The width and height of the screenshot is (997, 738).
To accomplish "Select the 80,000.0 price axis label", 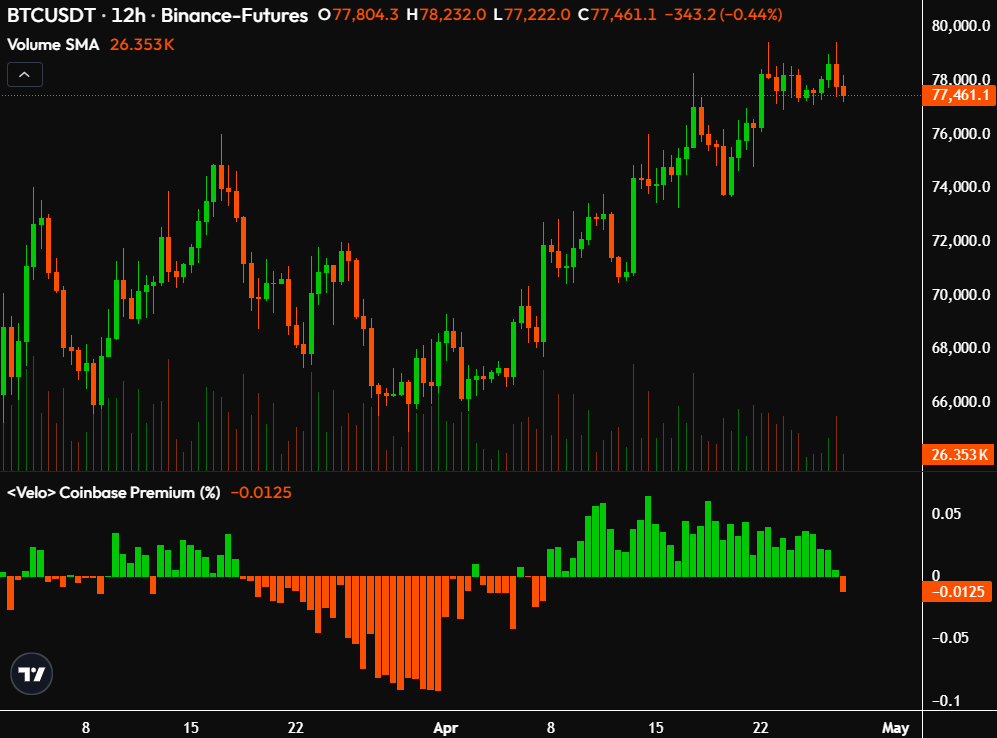I will 960,26.
